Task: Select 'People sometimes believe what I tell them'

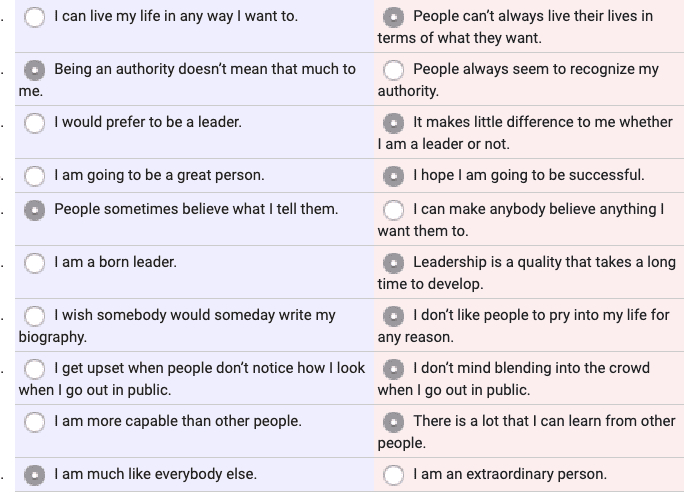Action: [x=35, y=210]
